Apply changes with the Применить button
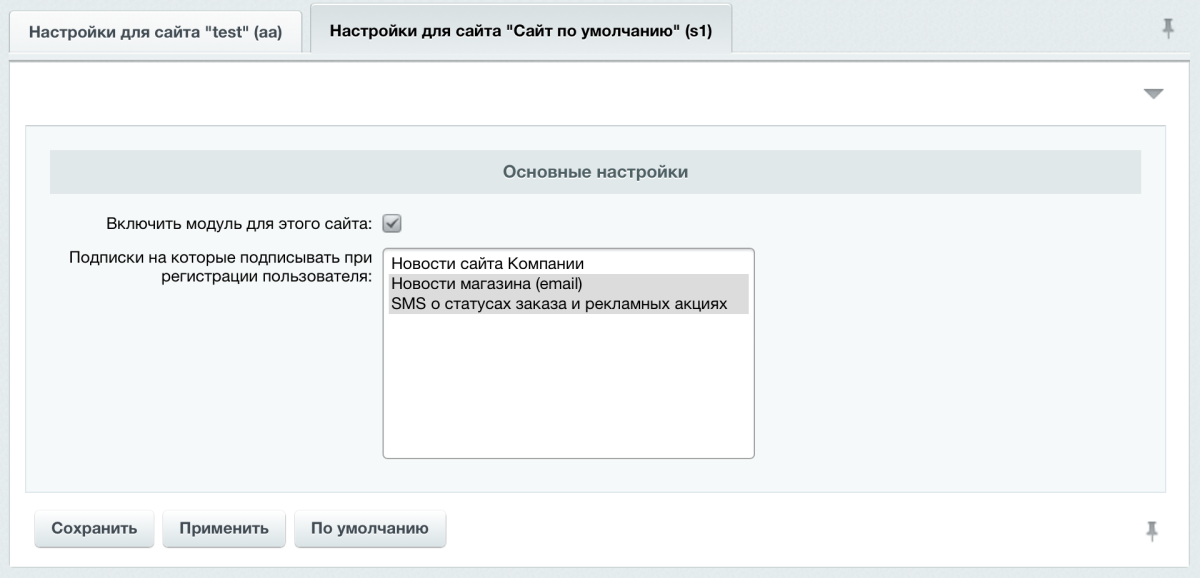1200x578 pixels. point(223,529)
